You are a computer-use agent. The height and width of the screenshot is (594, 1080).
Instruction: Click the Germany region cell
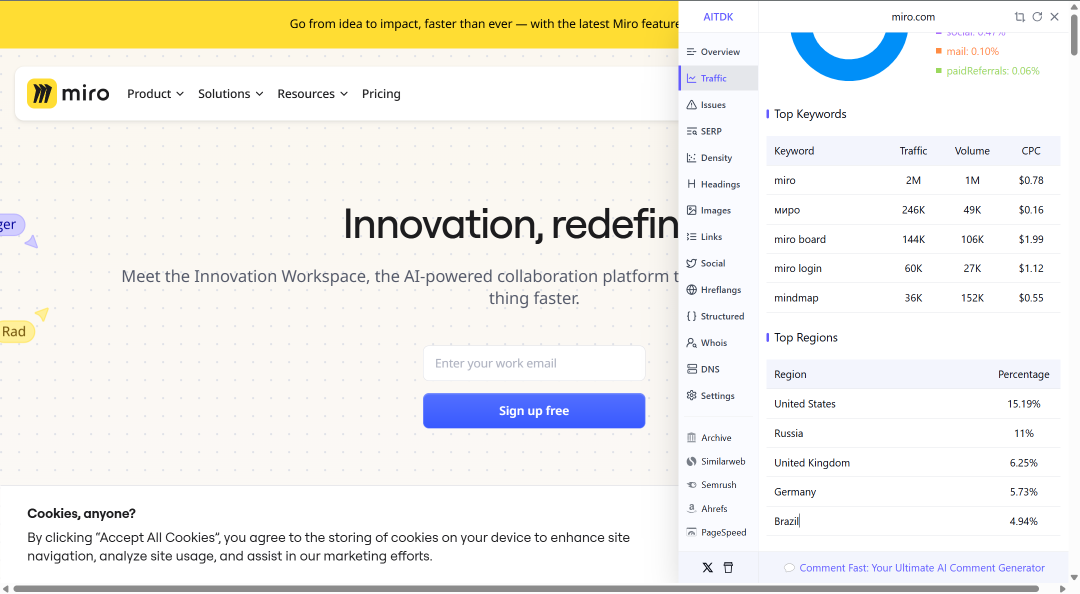[x=795, y=492]
